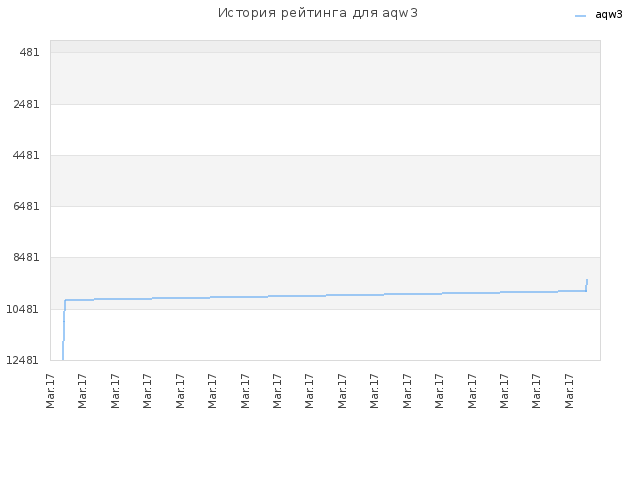Click the leftmost Mar.17 x-axis label

pyautogui.click(x=50, y=391)
